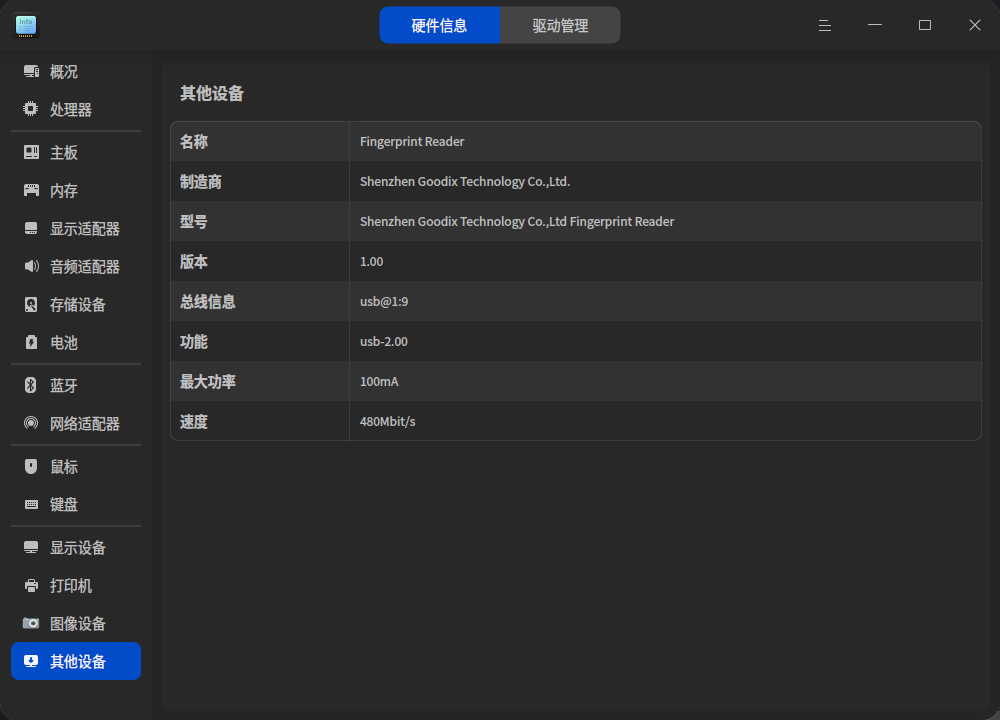Click the 型号 model value text
The image size is (1000, 720).
517,221
